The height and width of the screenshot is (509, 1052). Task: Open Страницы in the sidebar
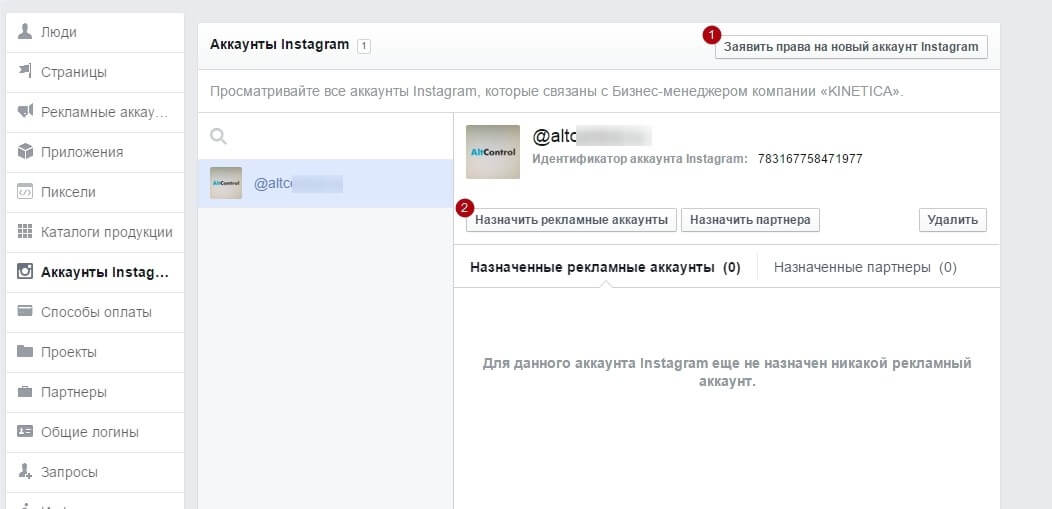[95, 72]
